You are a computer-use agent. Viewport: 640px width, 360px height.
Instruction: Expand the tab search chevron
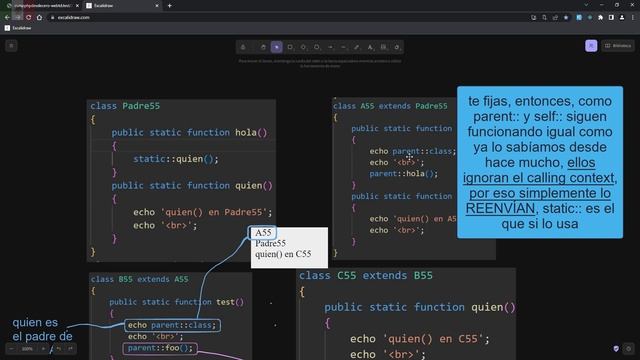tap(586, 5)
